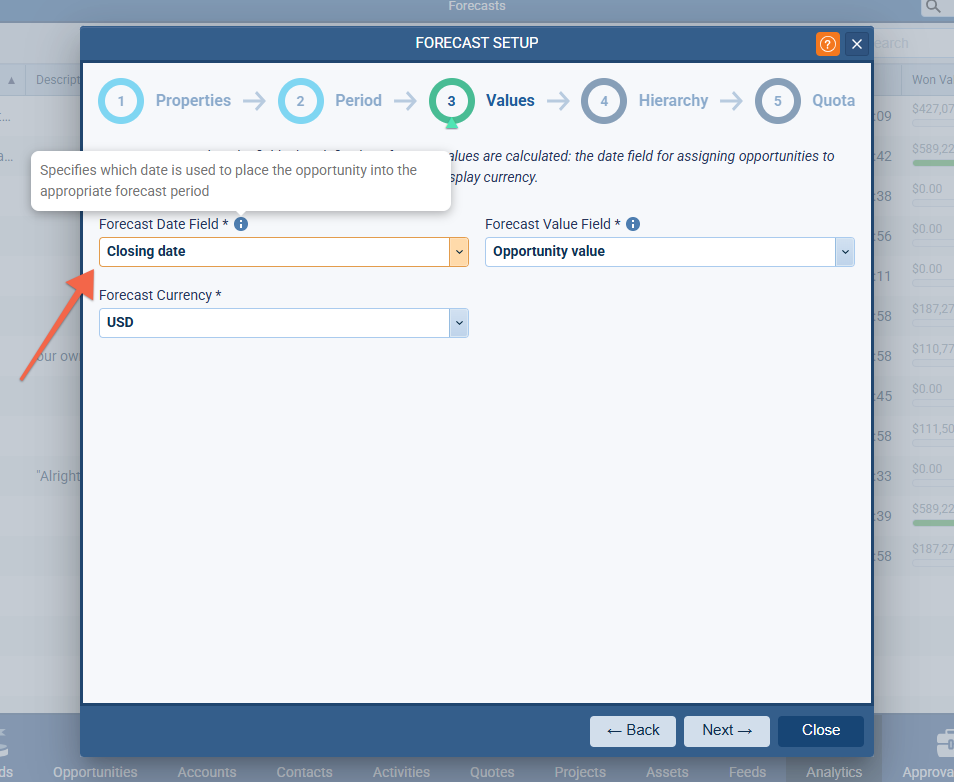Expand the Forecast Value Field dropdown

[845, 252]
